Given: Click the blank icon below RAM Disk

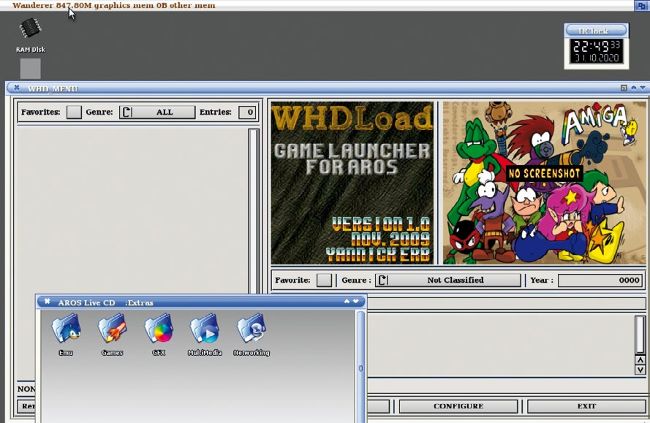Looking at the screenshot, I should [30, 68].
